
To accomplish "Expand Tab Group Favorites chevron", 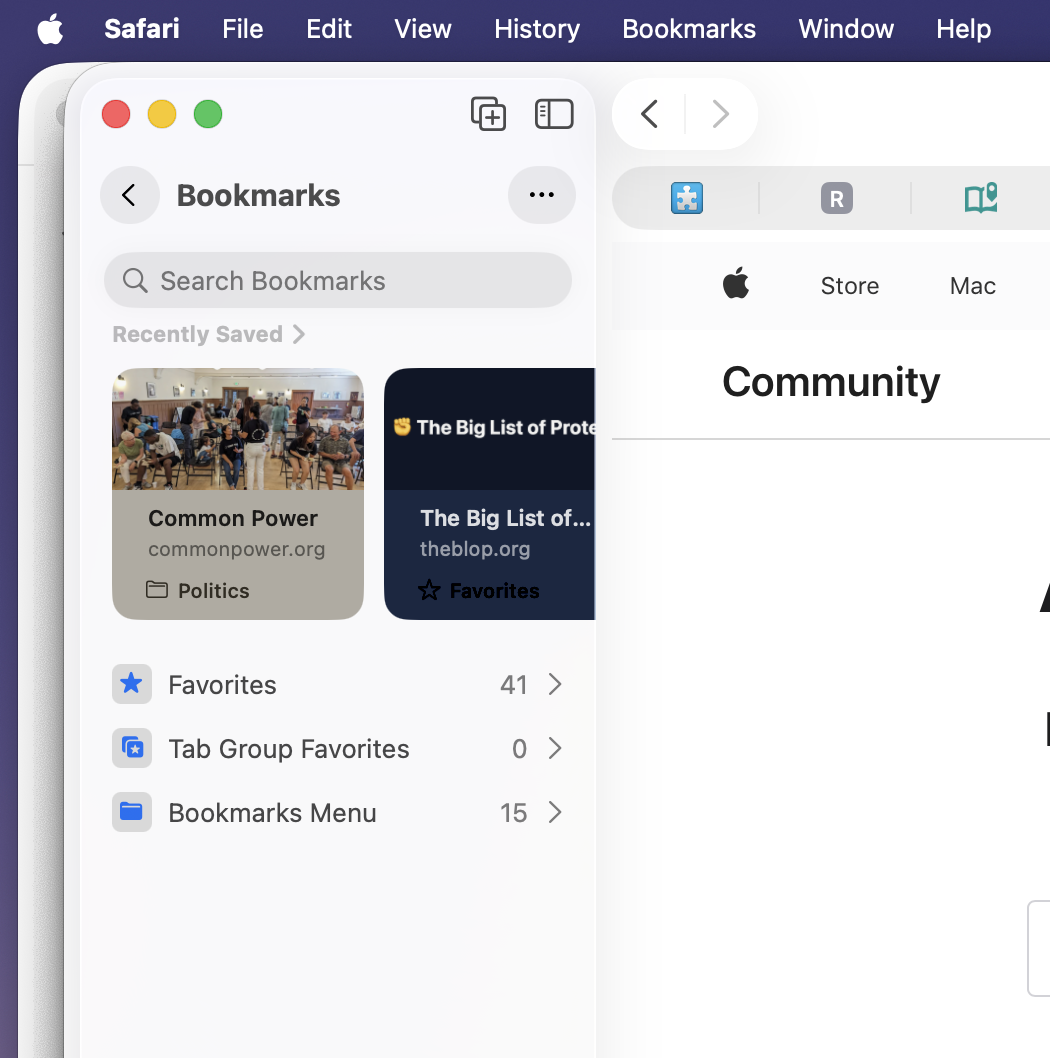I will click(x=555, y=748).
